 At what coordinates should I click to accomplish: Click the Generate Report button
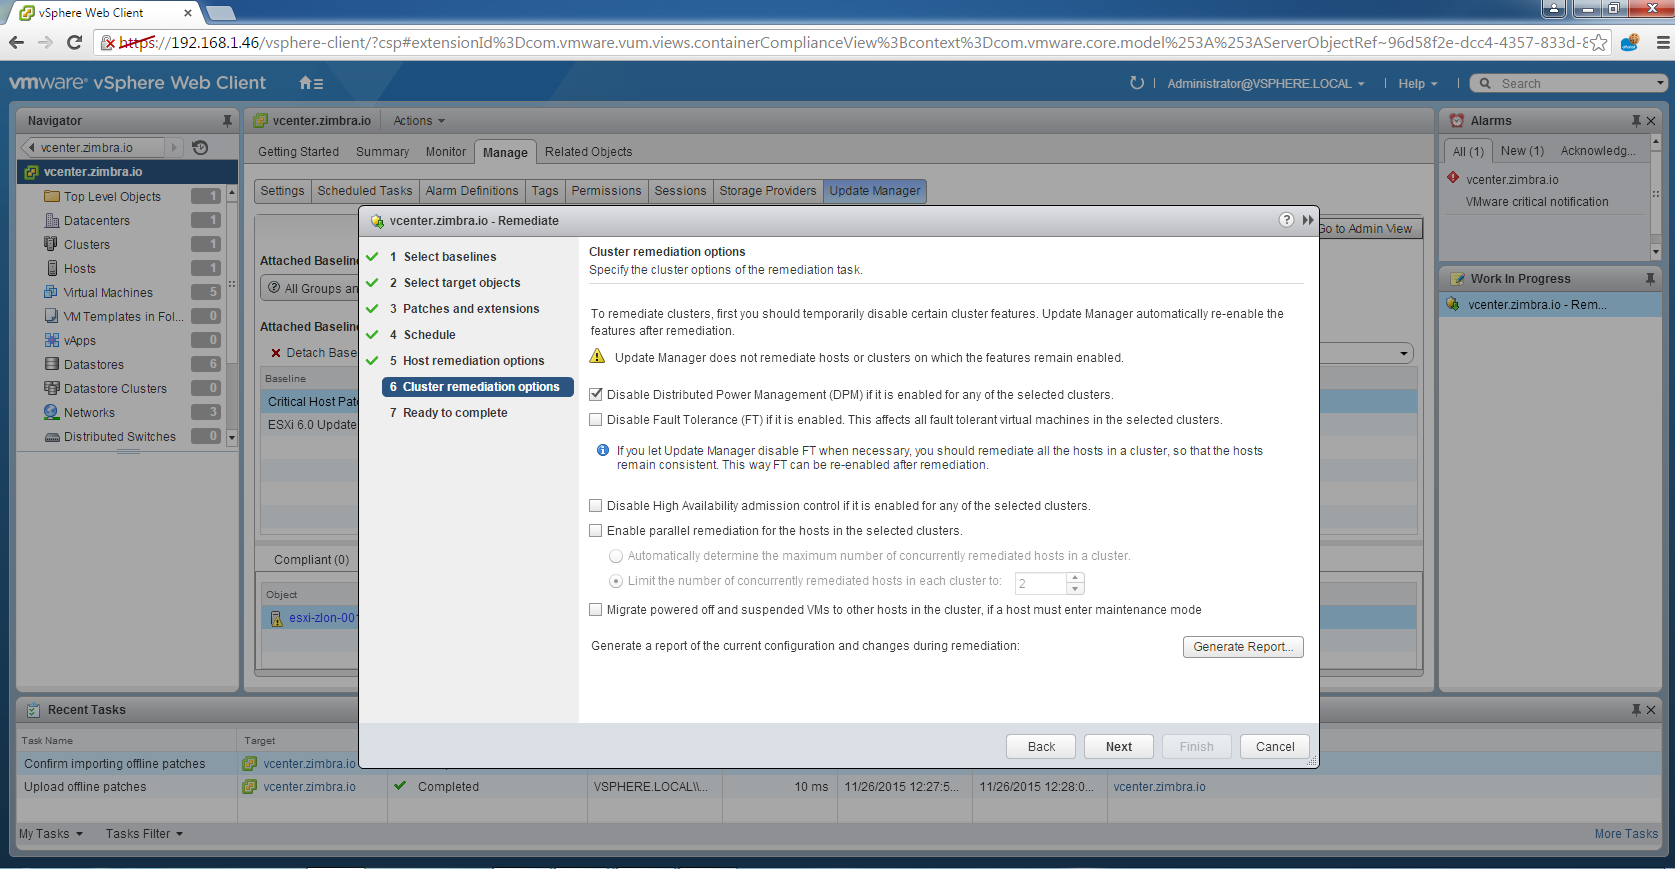click(1243, 647)
